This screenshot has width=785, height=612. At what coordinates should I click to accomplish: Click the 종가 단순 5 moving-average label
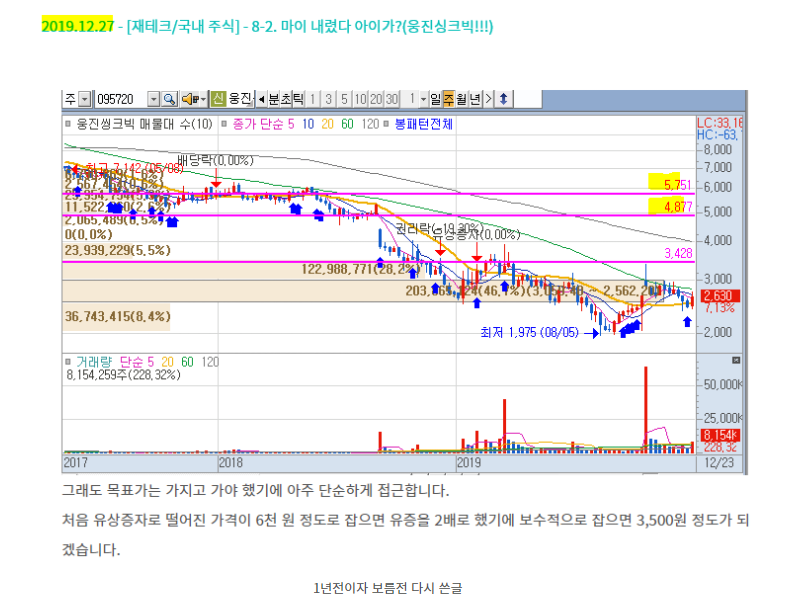(x=263, y=124)
